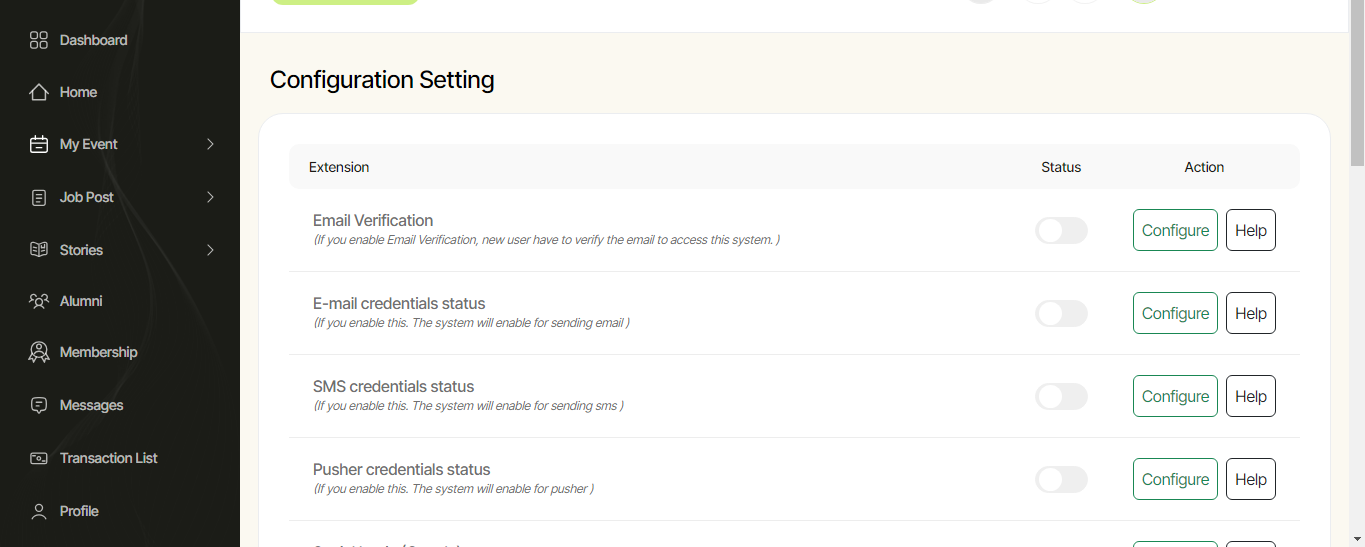1365x547 pixels.
Task: Expand the My Event submenu chevron
Action: (210, 144)
